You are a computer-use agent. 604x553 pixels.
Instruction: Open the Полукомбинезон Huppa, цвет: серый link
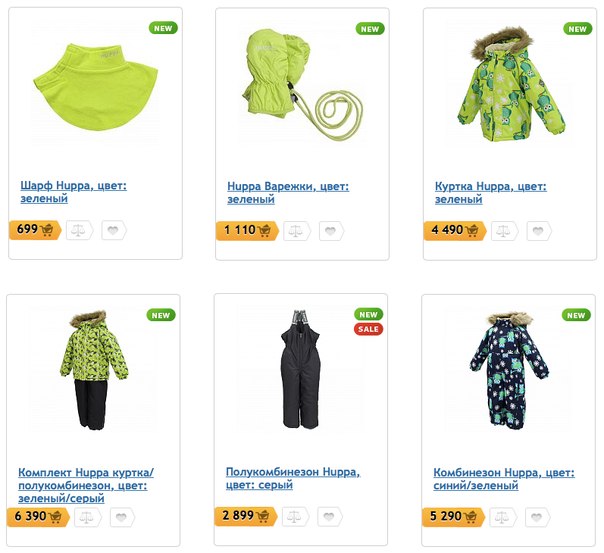point(293,478)
